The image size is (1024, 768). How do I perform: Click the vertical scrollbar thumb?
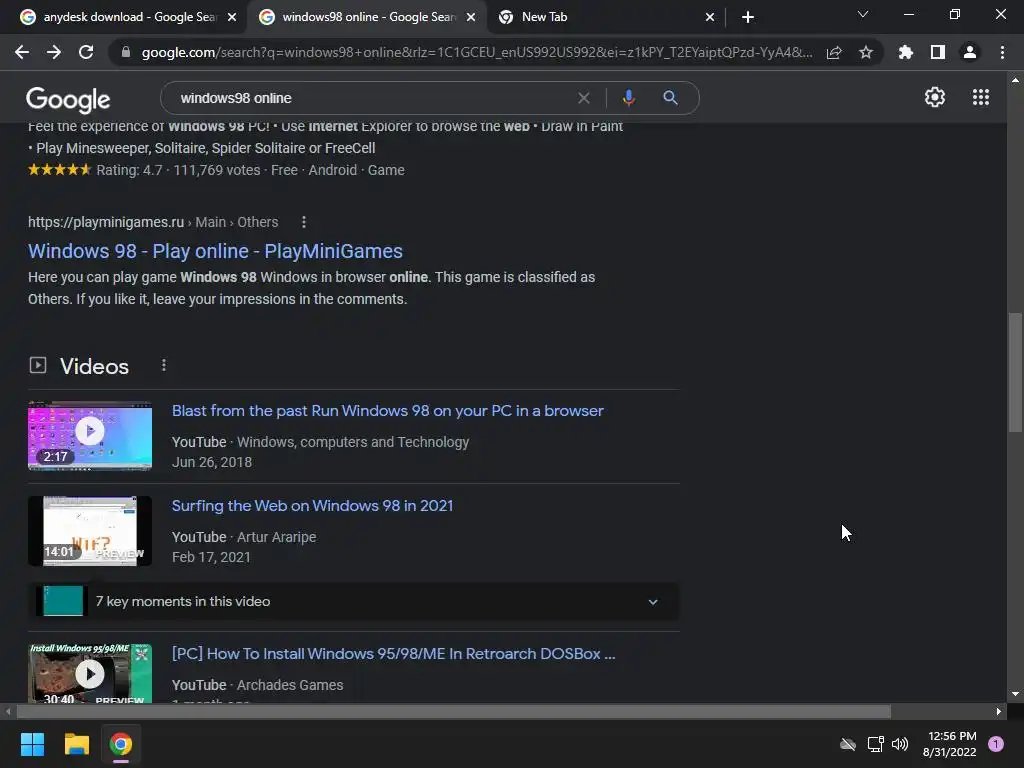[x=1014, y=372]
